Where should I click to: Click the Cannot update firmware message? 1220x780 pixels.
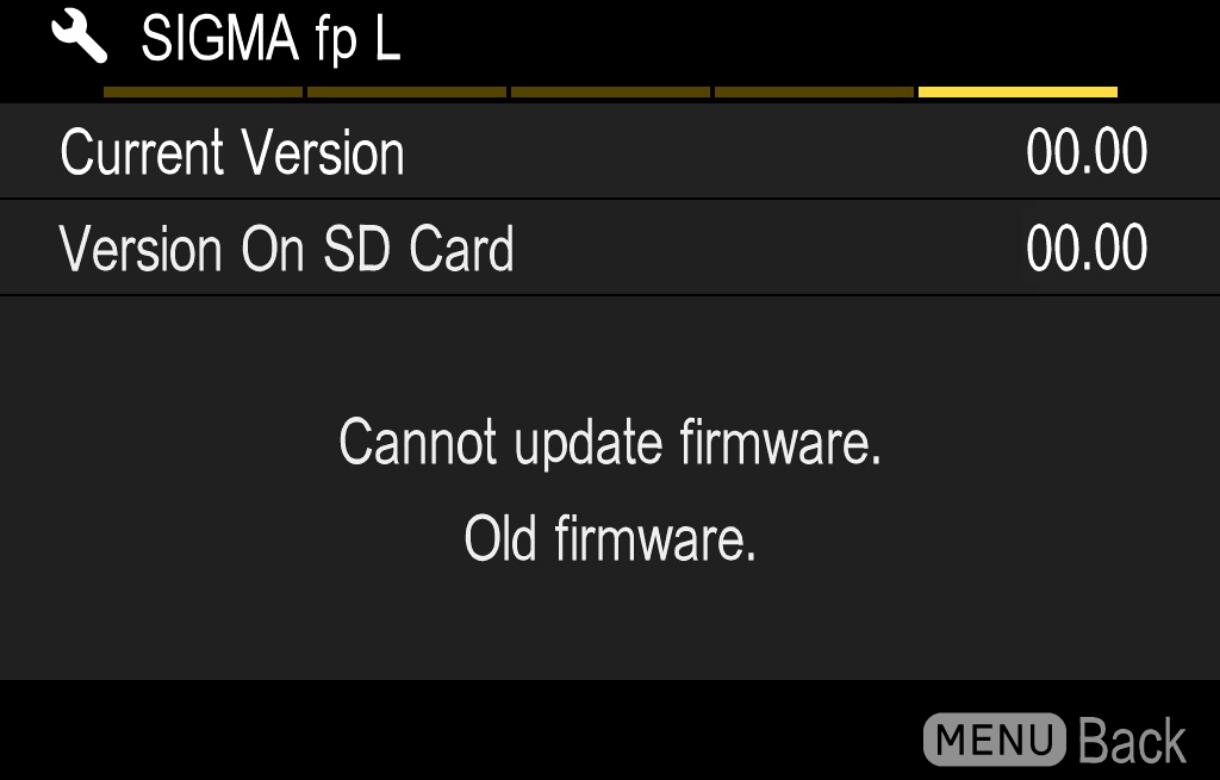click(610, 443)
